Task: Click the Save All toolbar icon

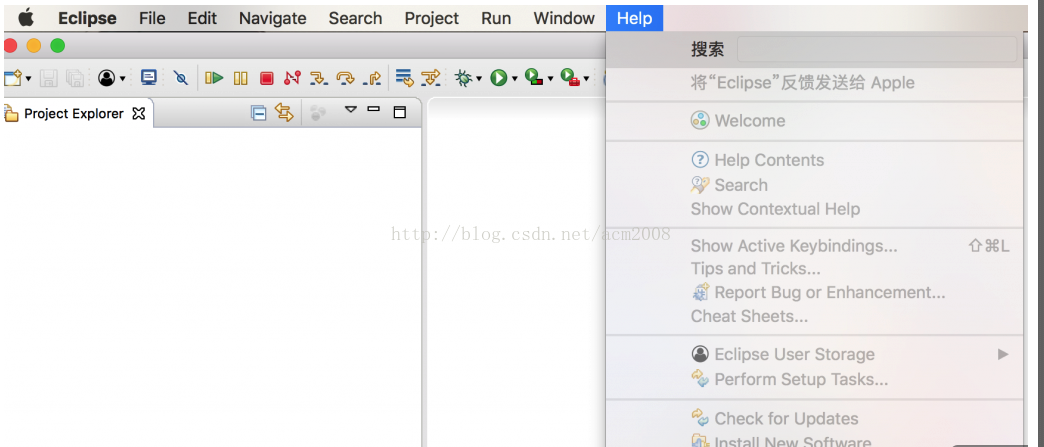Action: click(75, 79)
